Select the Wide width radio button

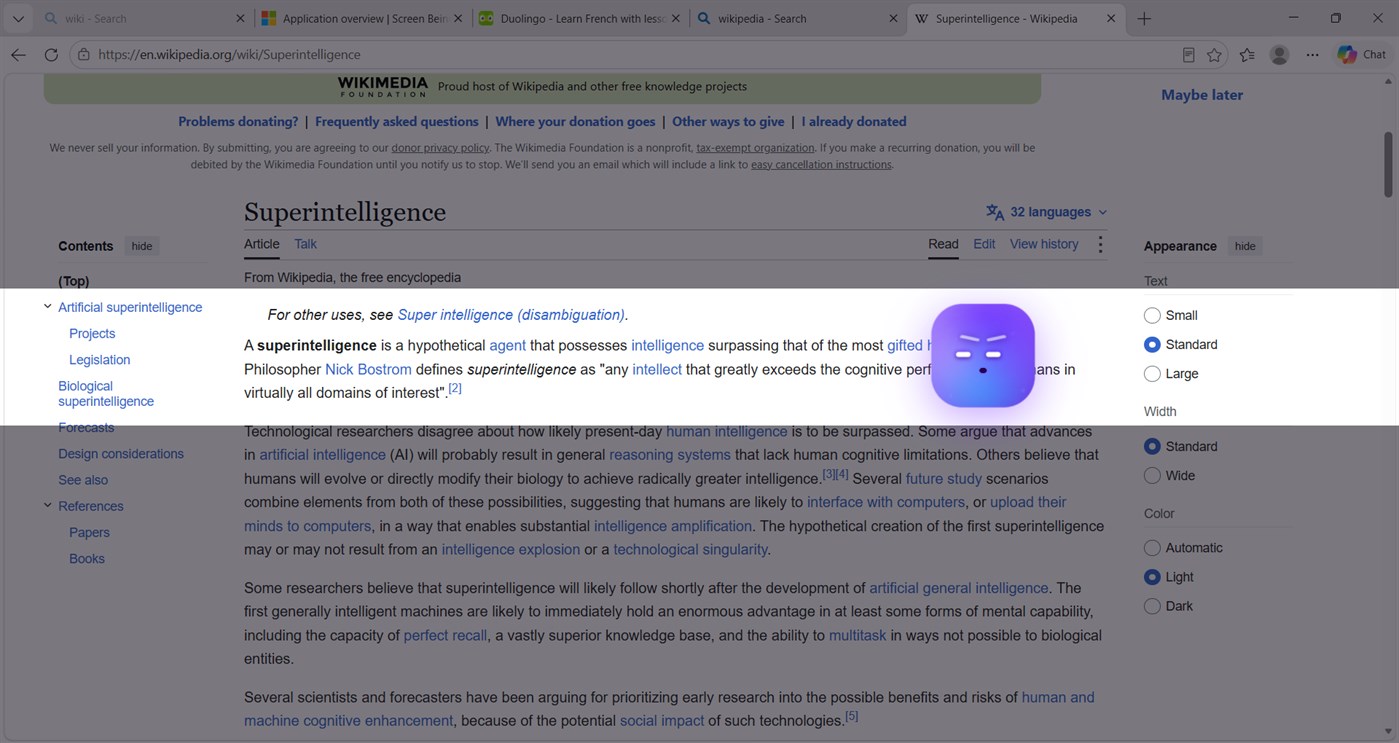click(1152, 475)
